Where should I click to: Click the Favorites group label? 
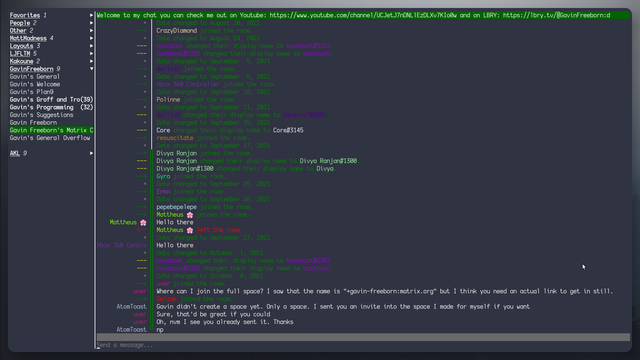(x=25, y=15)
